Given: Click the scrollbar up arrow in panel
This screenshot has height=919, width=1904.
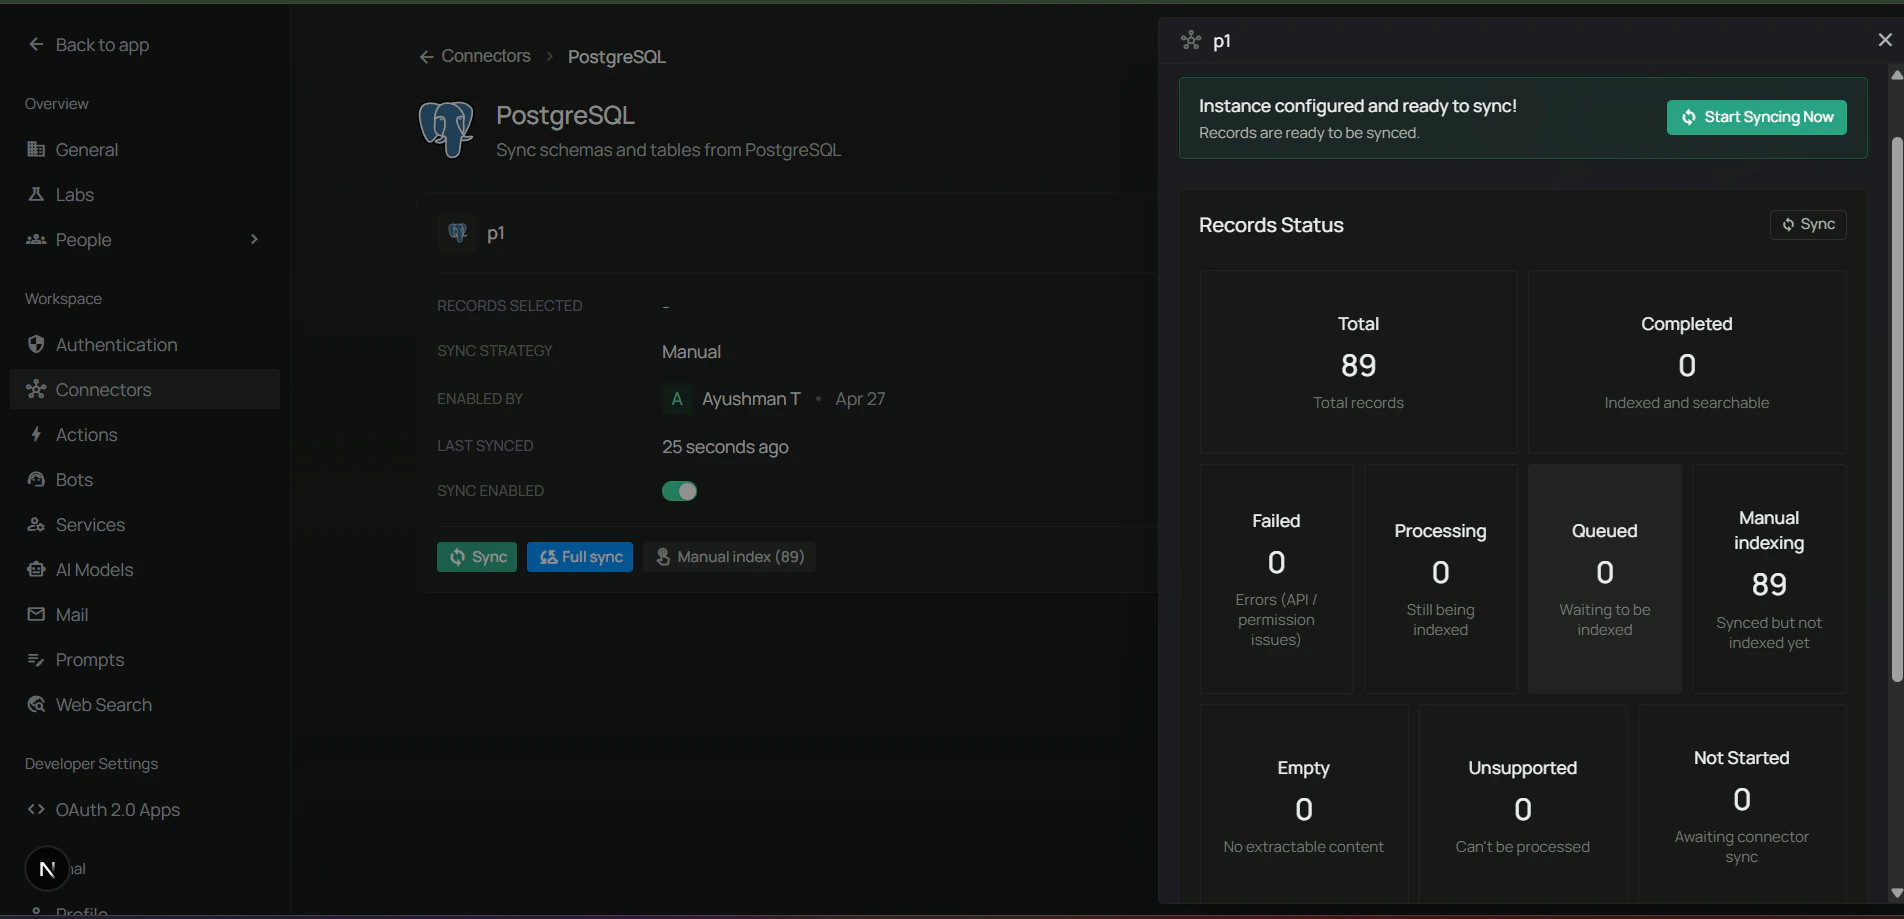Looking at the screenshot, I should (x=1897, y=75).
